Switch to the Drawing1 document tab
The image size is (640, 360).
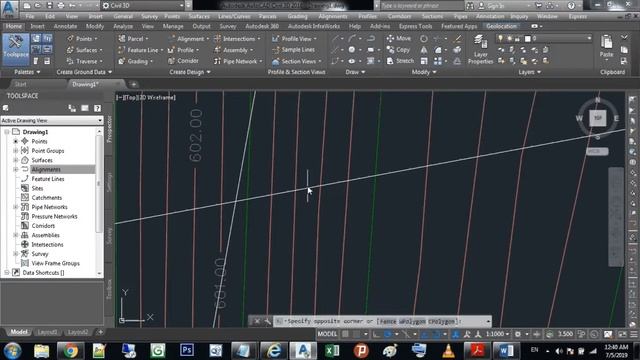(85, 84)
